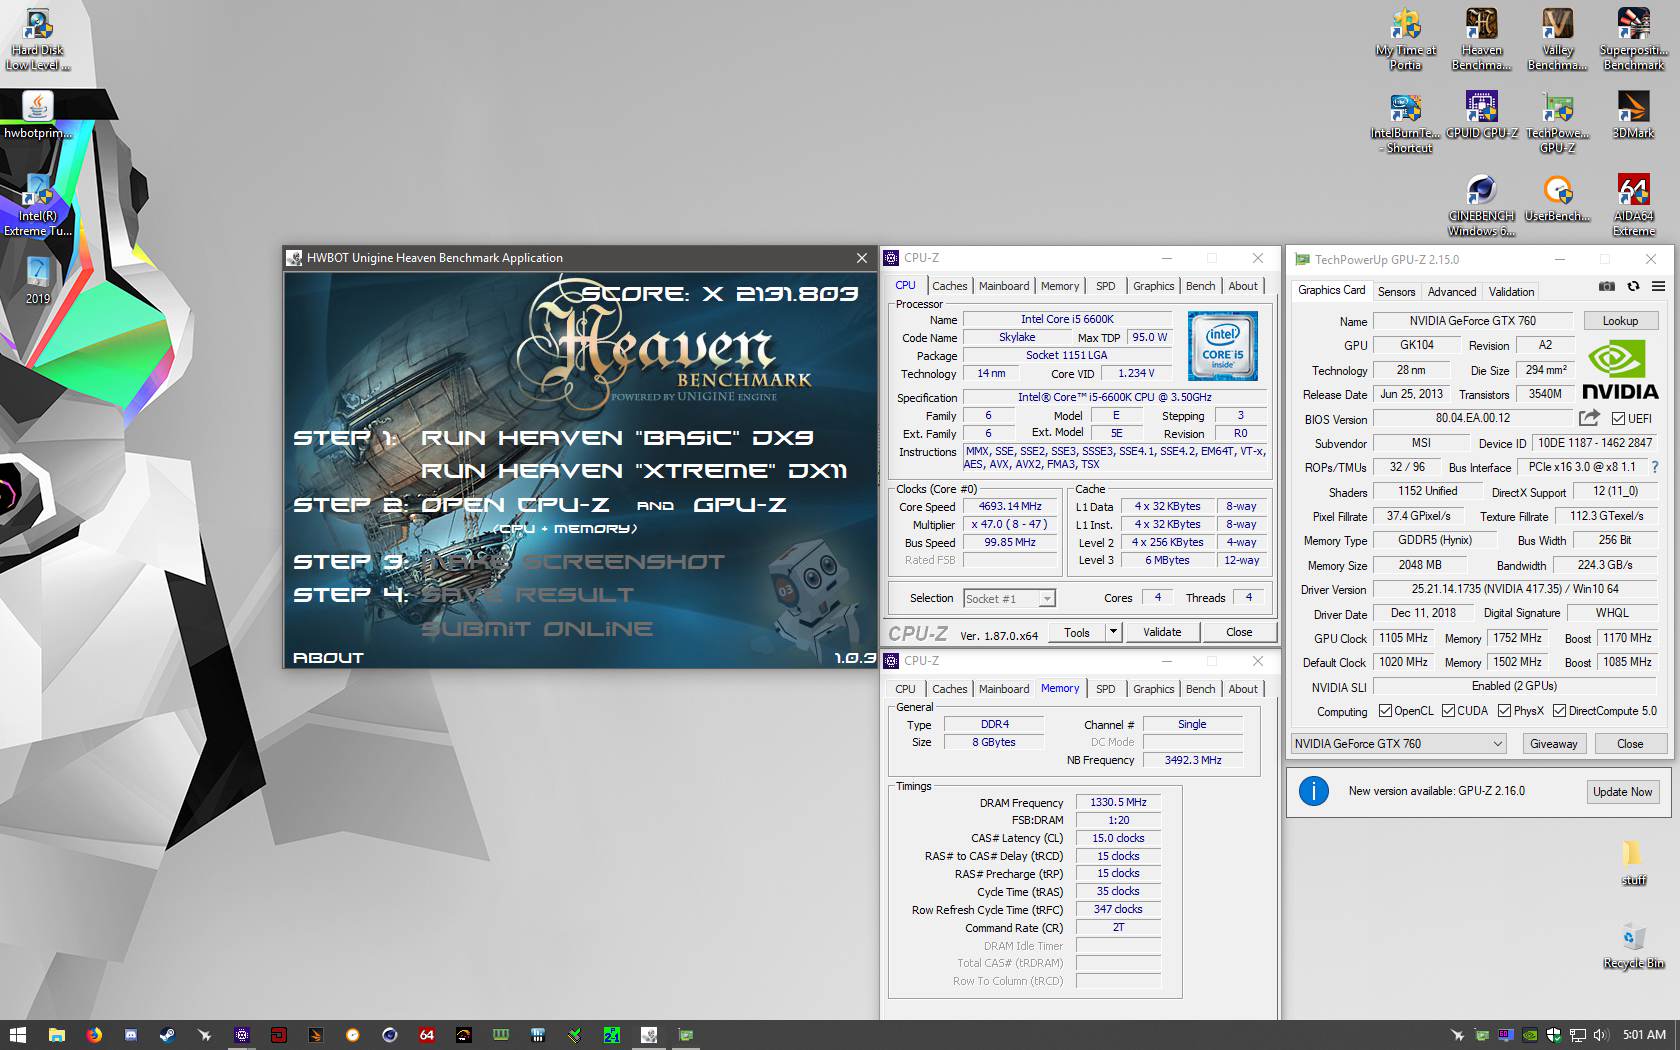Open Graphics tab in top CPU-Z window
This screenshot has width=1680, height=1050.
1153,286
